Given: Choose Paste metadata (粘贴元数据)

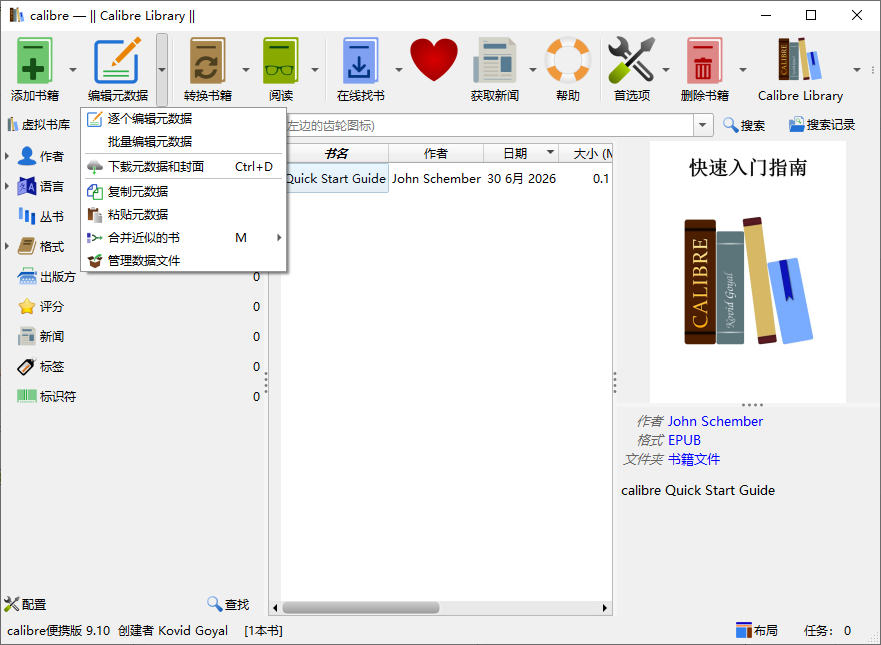Looking at the screenshot, I should [184, 215].
